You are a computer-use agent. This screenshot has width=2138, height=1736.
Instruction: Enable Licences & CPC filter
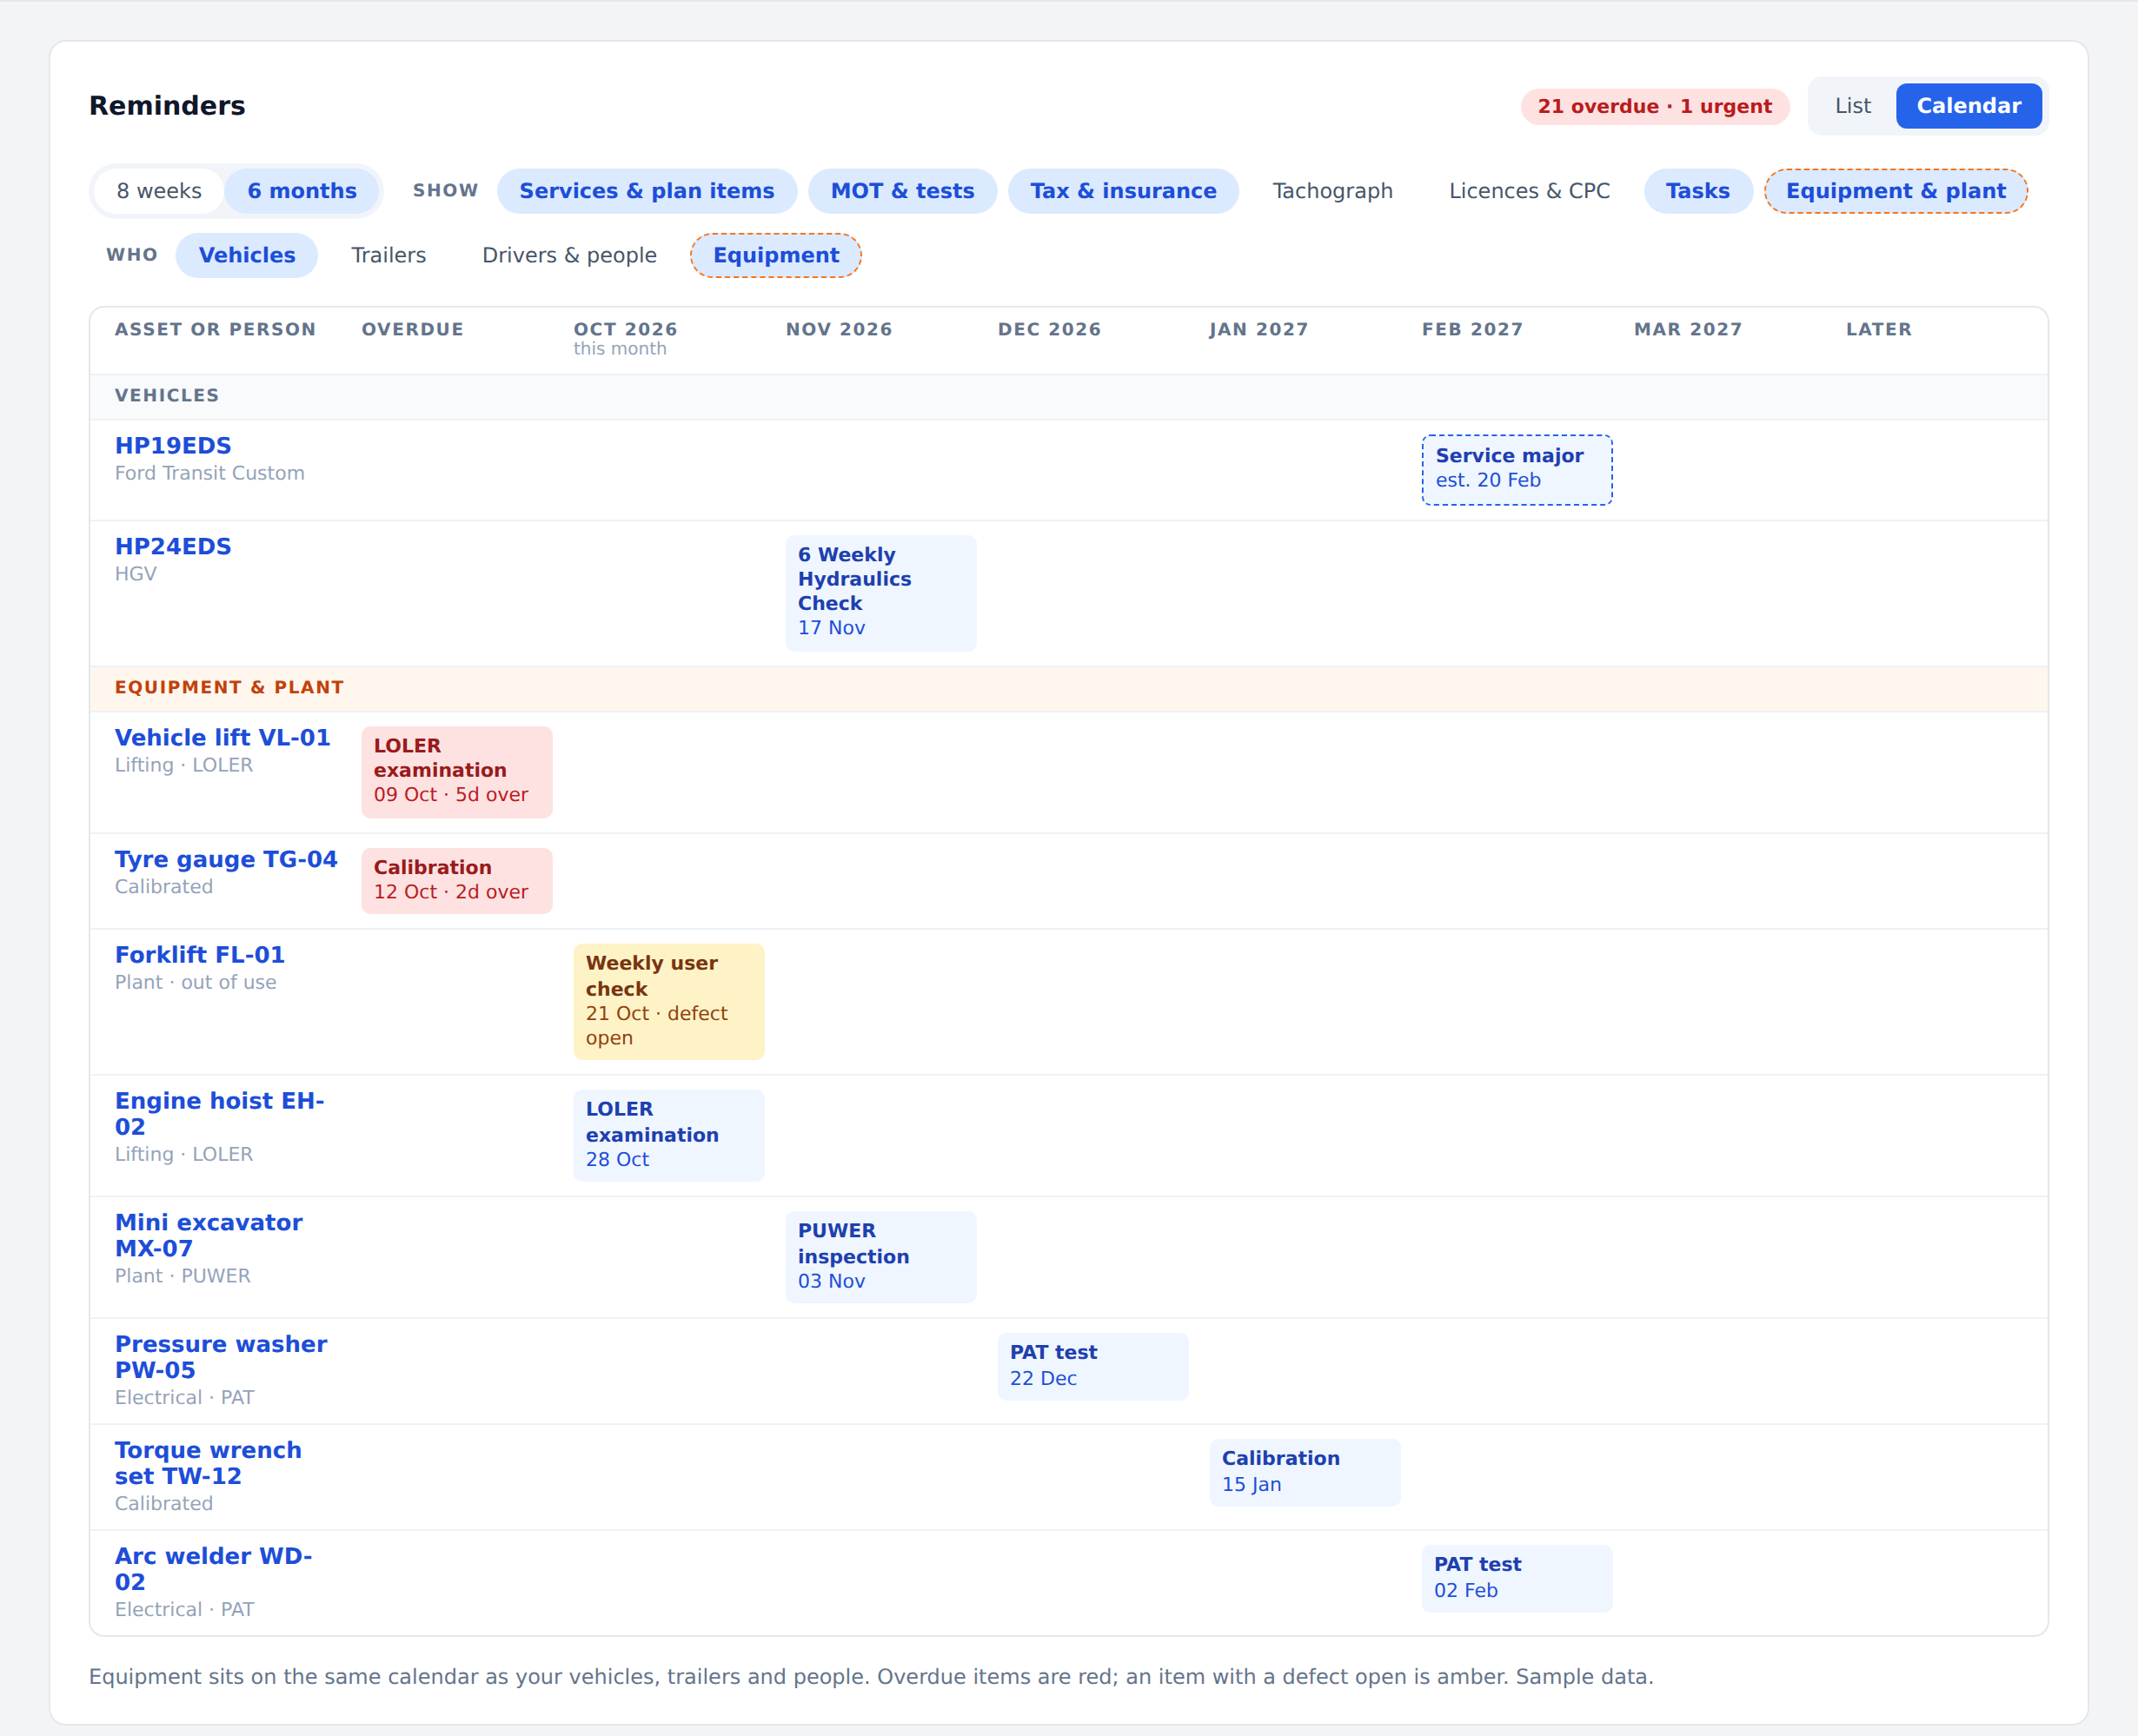click(x=1529, y=191)
